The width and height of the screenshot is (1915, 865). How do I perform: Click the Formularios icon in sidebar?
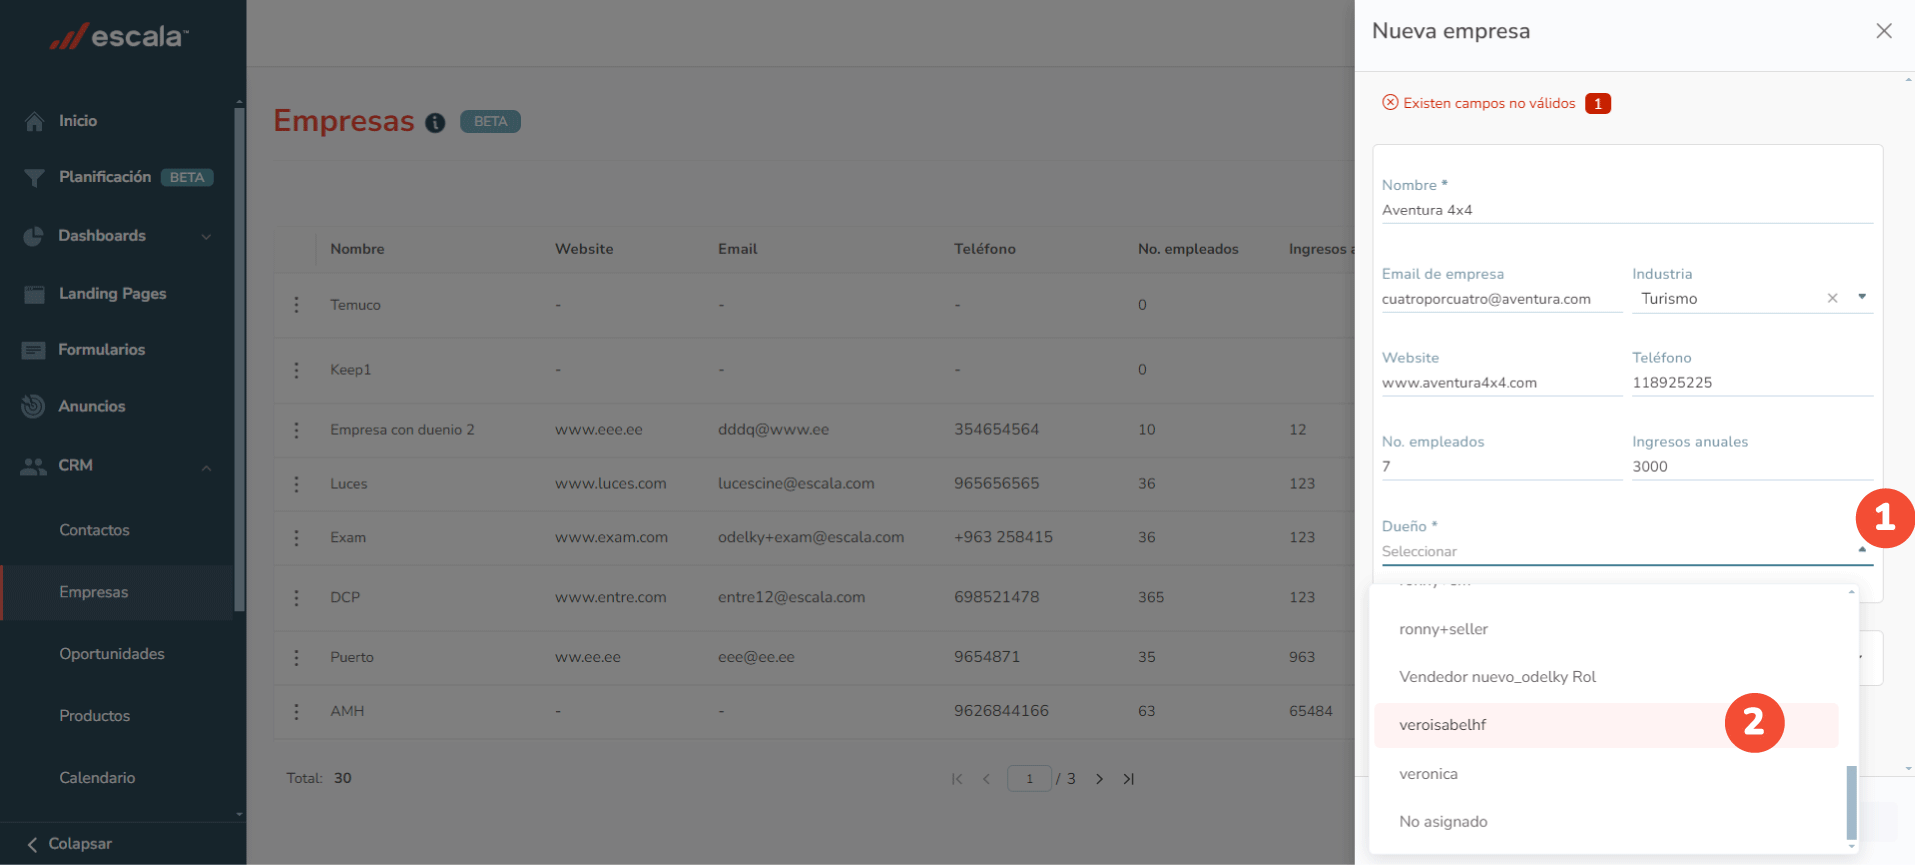[x=34, y=350]
